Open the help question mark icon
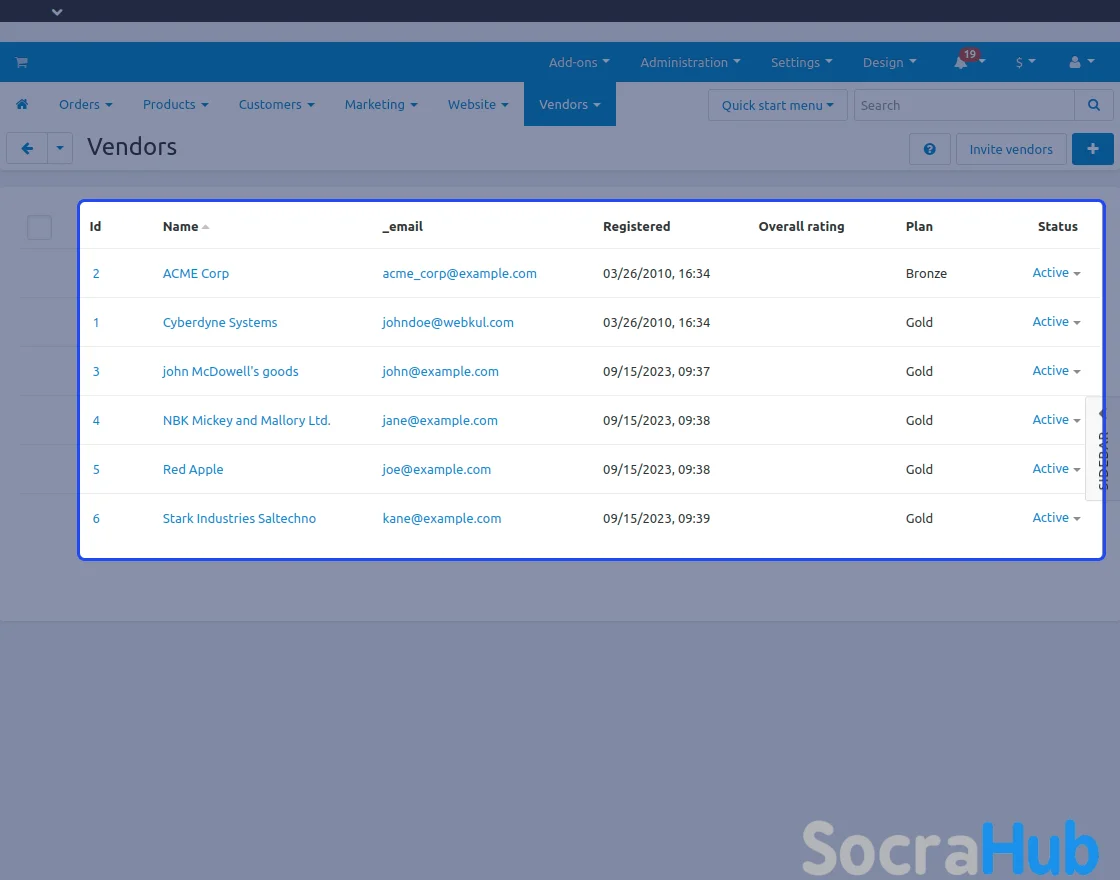 (x=929, y=149)
